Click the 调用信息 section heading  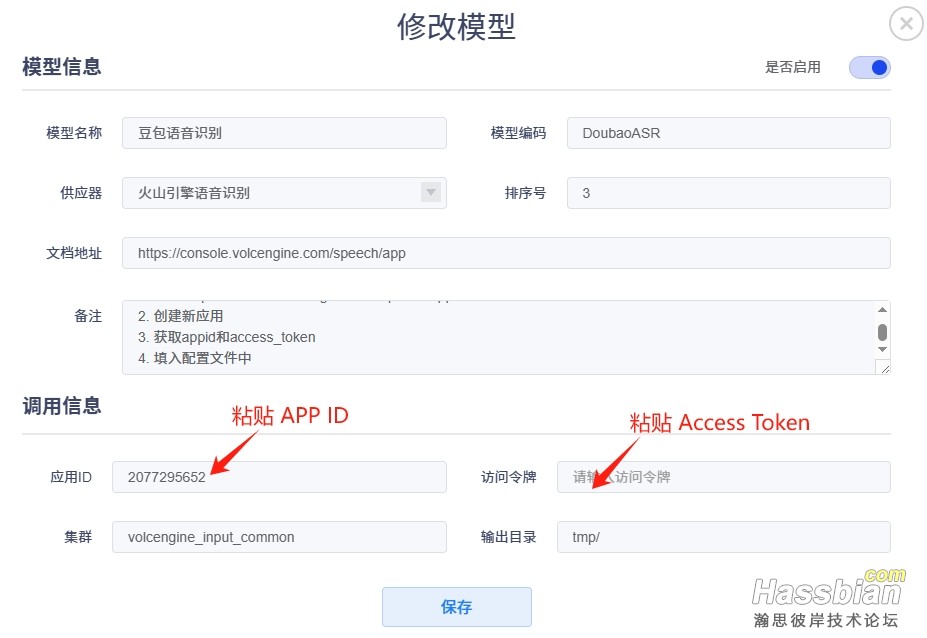coord(61,406)
